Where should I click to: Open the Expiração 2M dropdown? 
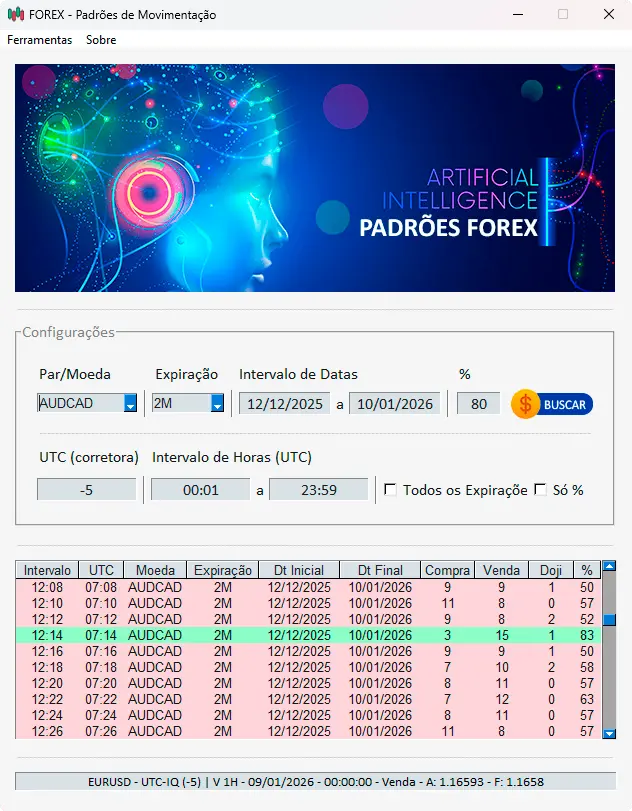click(x=217, y=404)
